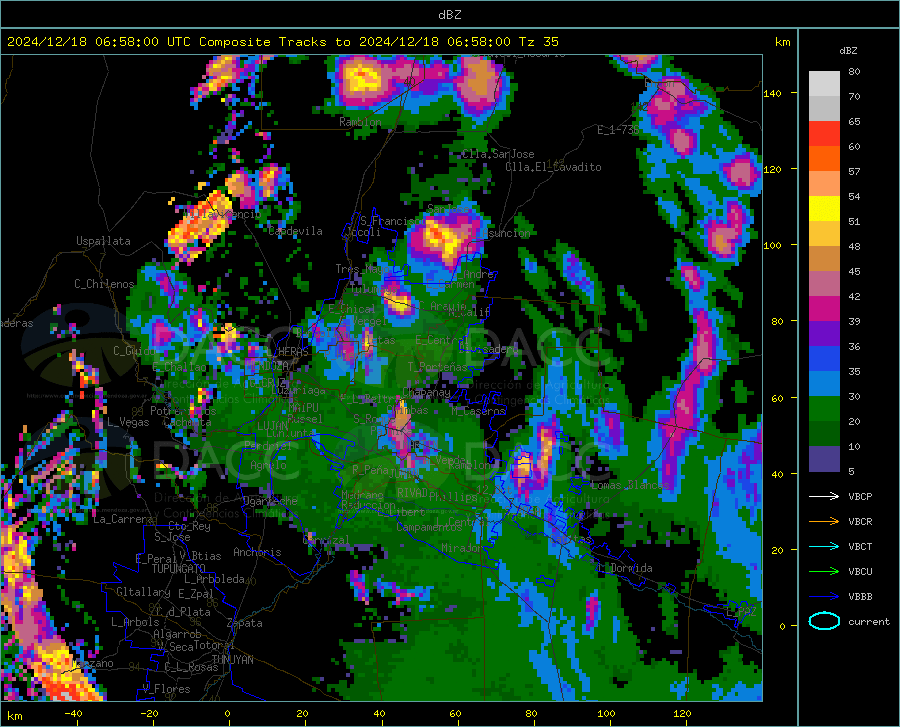
Task: Click the cyan 'current' ellipse icon in legend
Action: pyautogui.click(x=824, y=621)
